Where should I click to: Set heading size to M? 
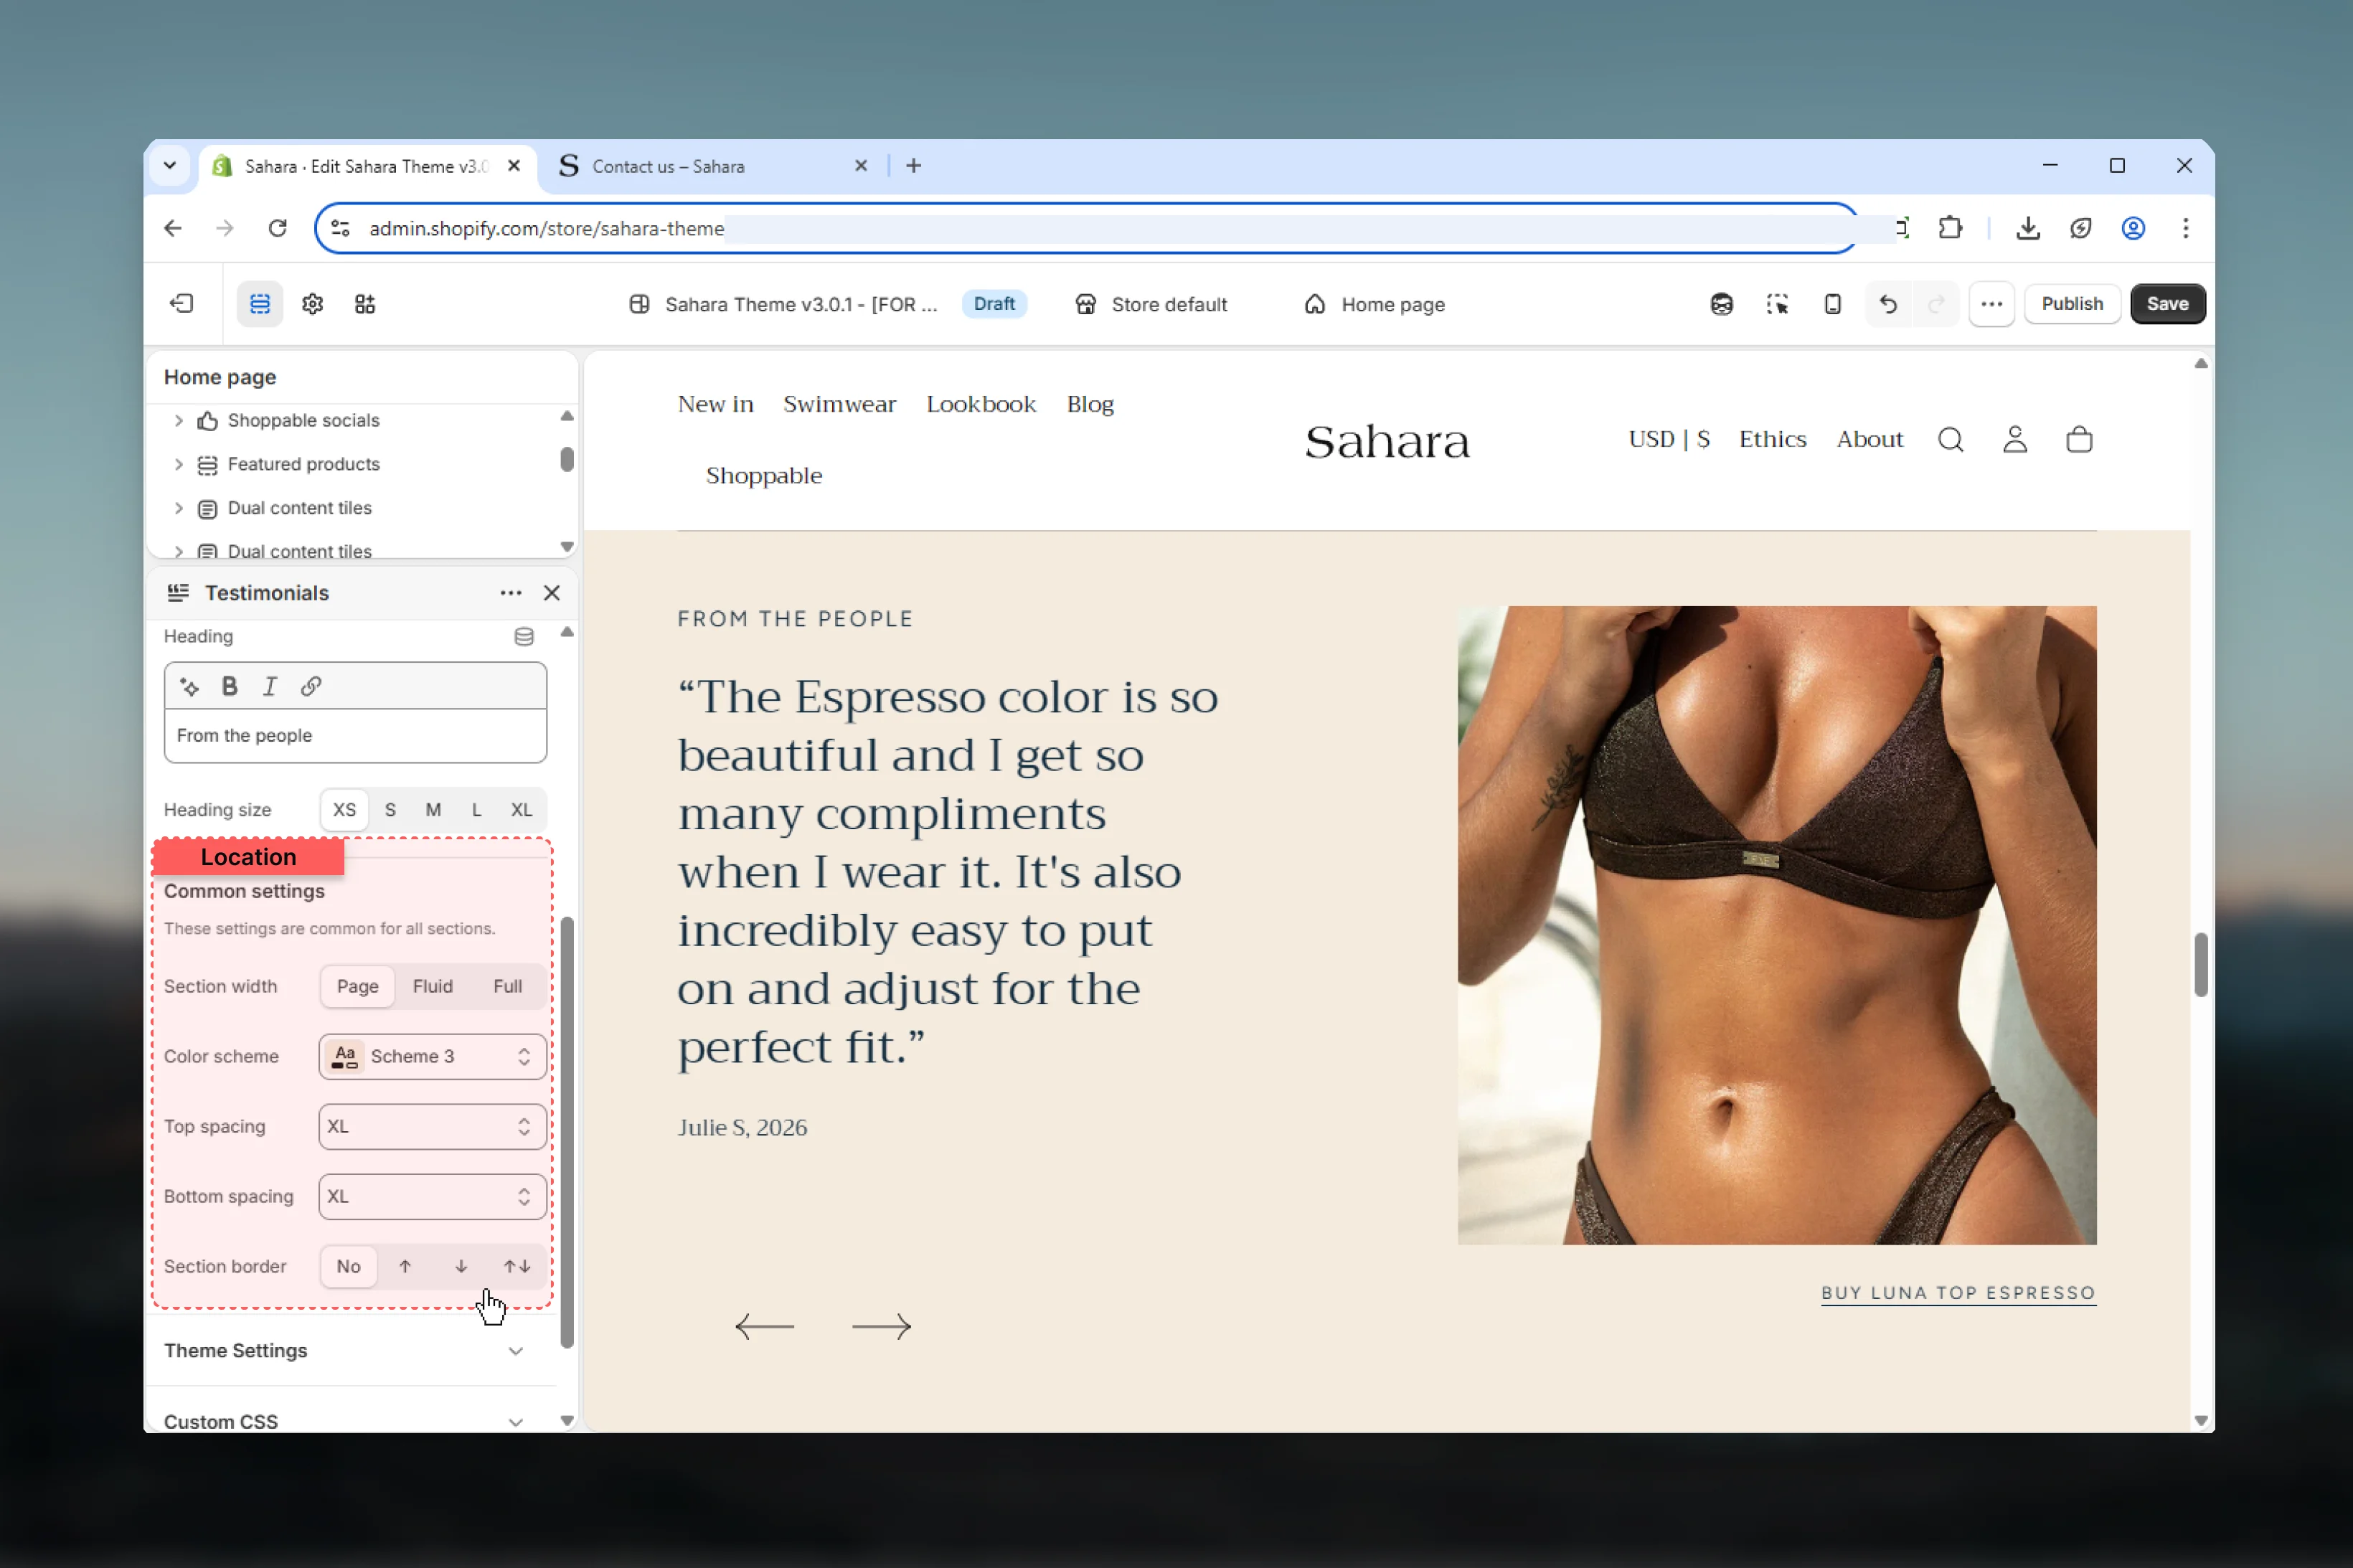(433, 810)
